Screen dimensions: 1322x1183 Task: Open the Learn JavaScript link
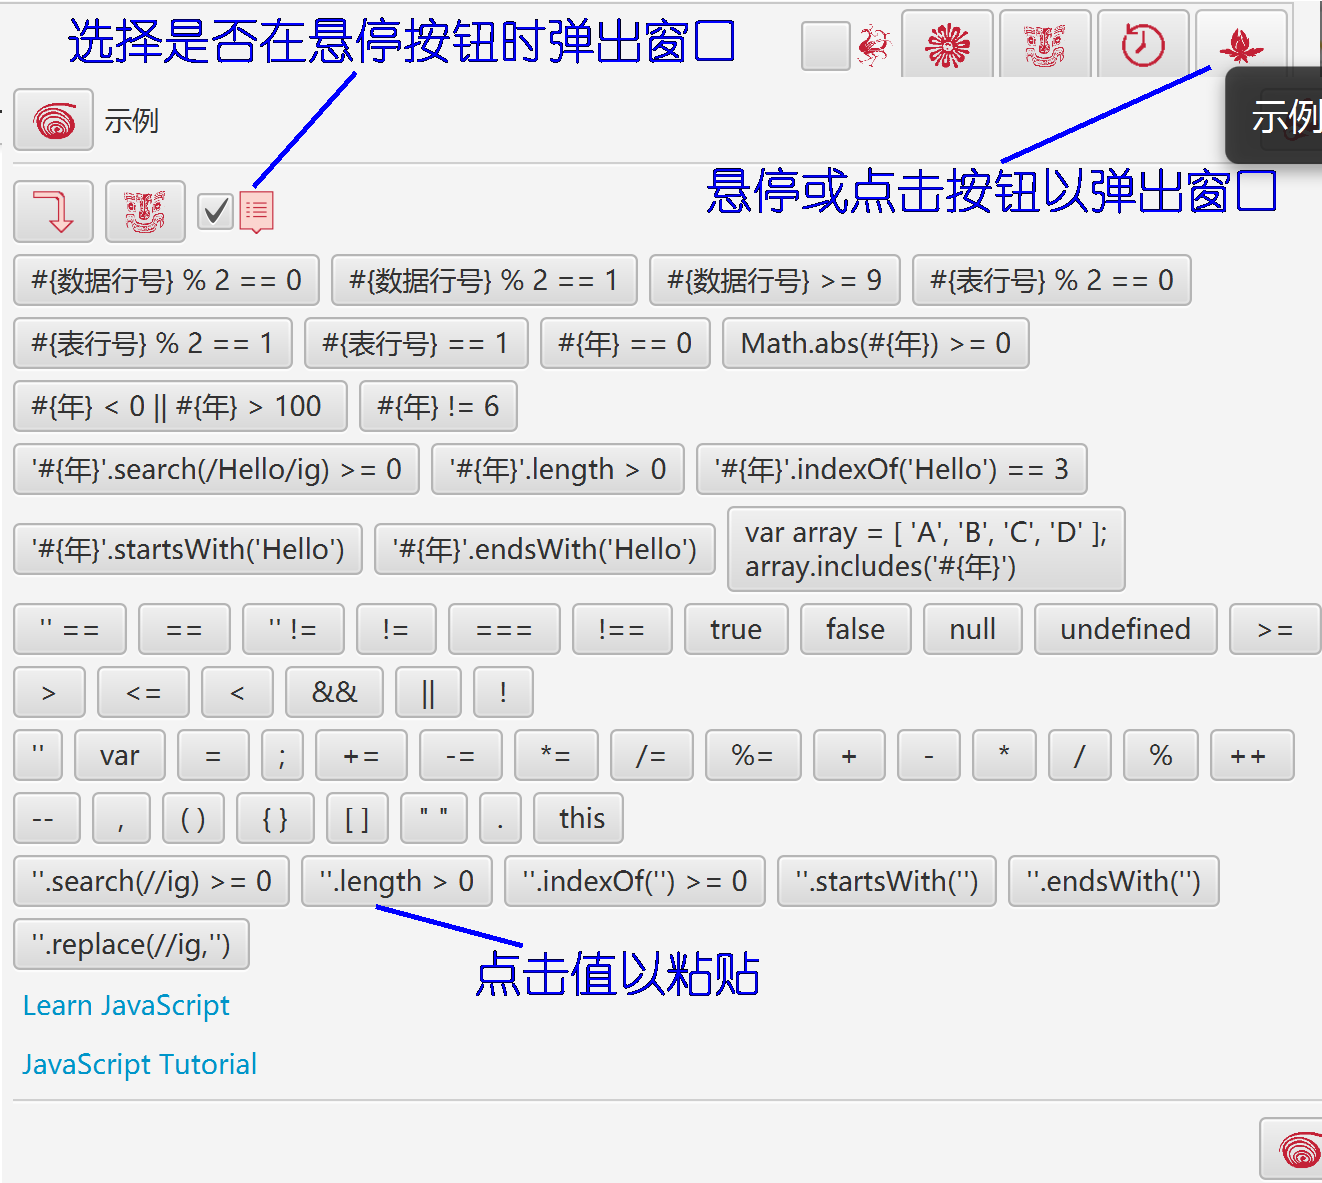126,1005
